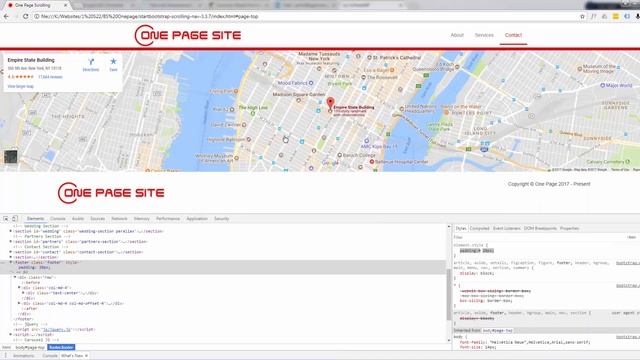This screenshot has width=640, height=360.
Task: Click the Madison Square Garden map label
Action: click(299, 94)
